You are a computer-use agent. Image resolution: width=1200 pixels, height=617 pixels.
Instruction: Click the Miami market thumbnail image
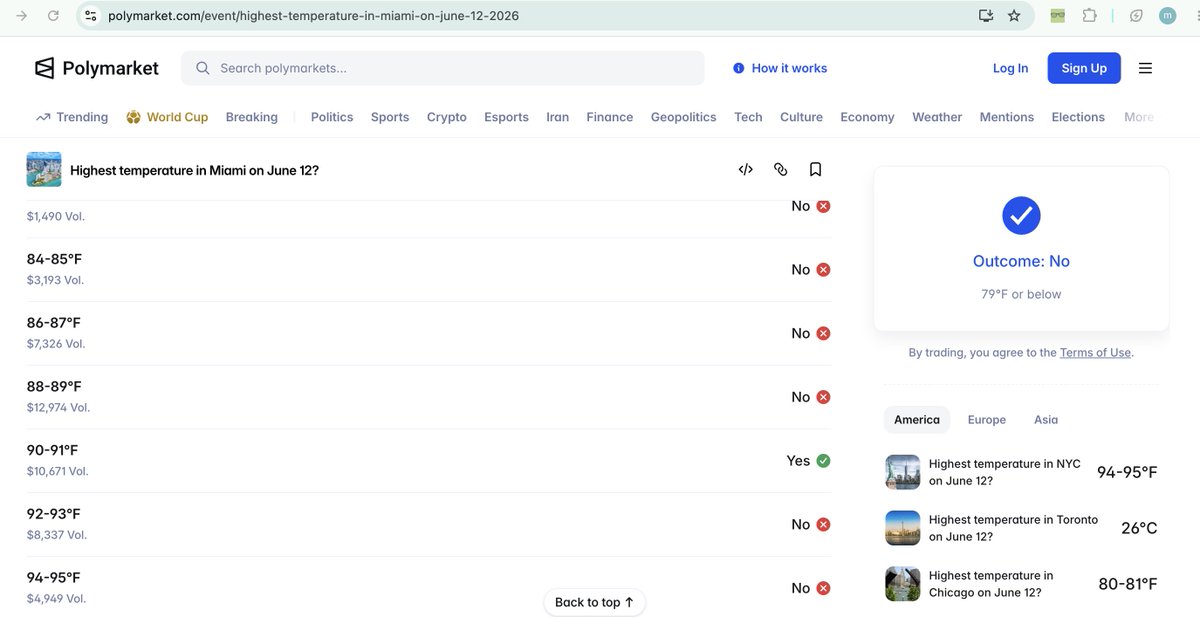(44, 170)
